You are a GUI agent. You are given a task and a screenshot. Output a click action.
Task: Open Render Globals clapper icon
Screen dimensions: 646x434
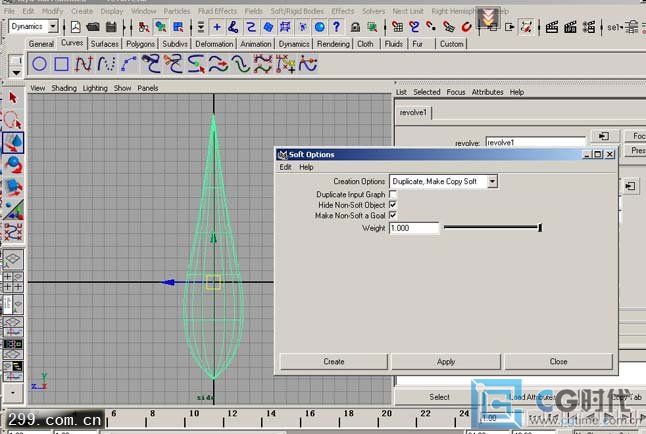pyautogui.click(x=589, y=27)
